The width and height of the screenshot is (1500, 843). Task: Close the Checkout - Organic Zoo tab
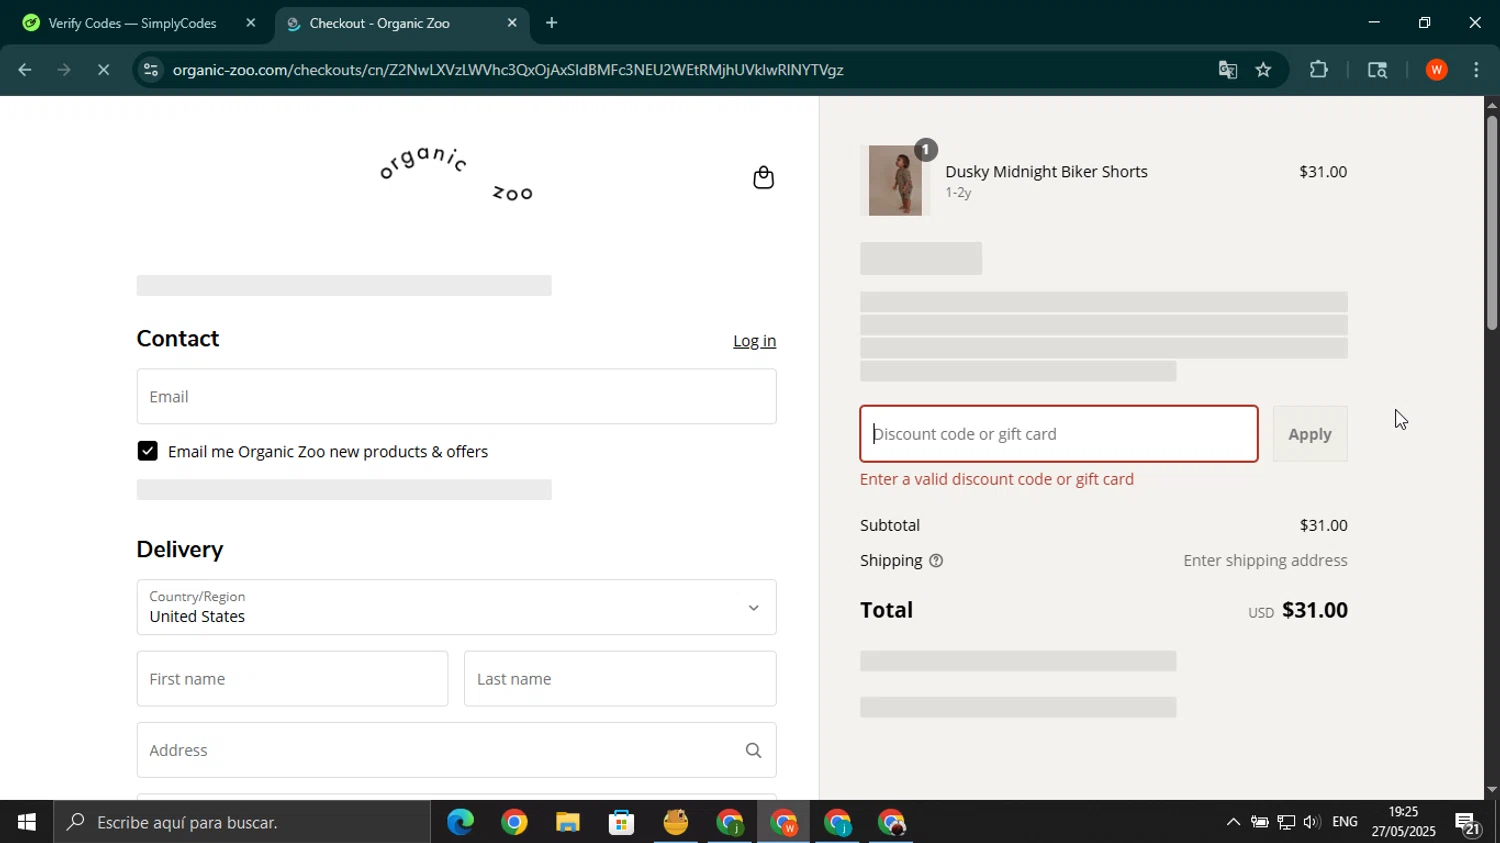(512, 23)
